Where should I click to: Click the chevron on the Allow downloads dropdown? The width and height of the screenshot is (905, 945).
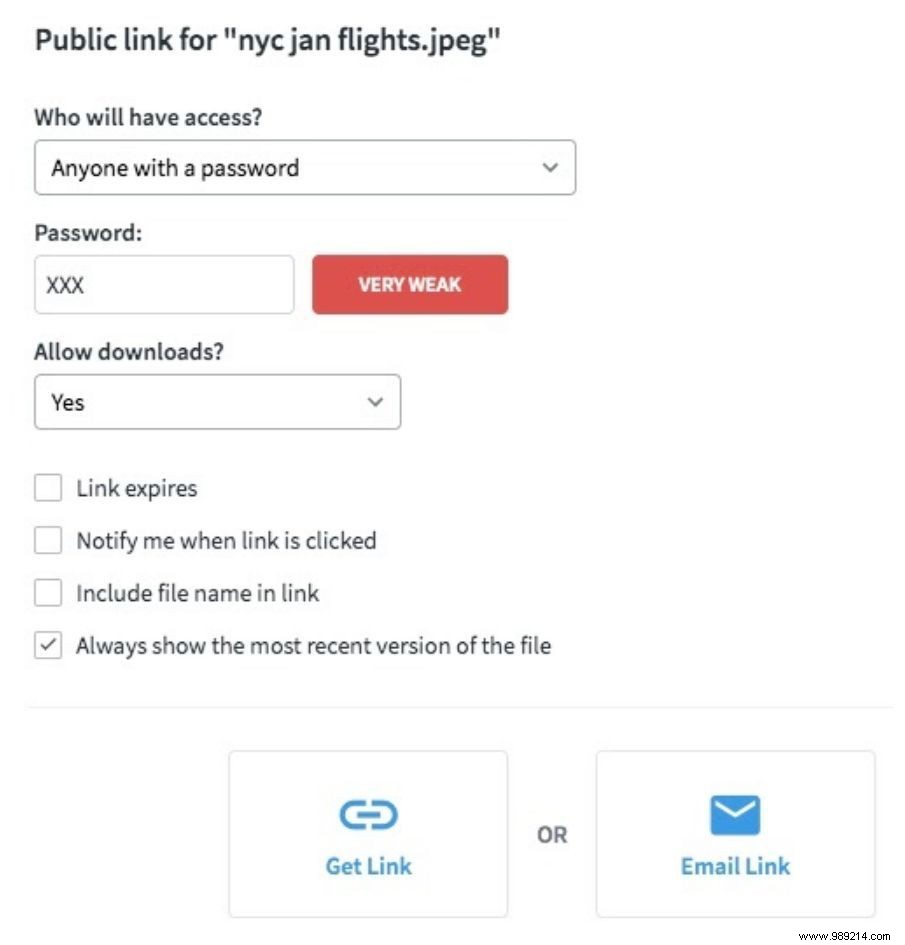click(x=374, y=401)
